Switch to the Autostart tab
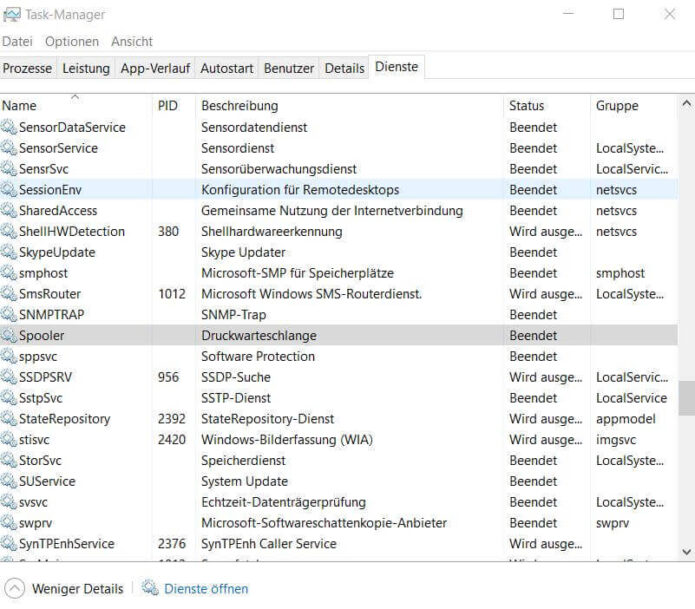The height and width of the screenshot is (609, 695). click(x=227, y=69)
